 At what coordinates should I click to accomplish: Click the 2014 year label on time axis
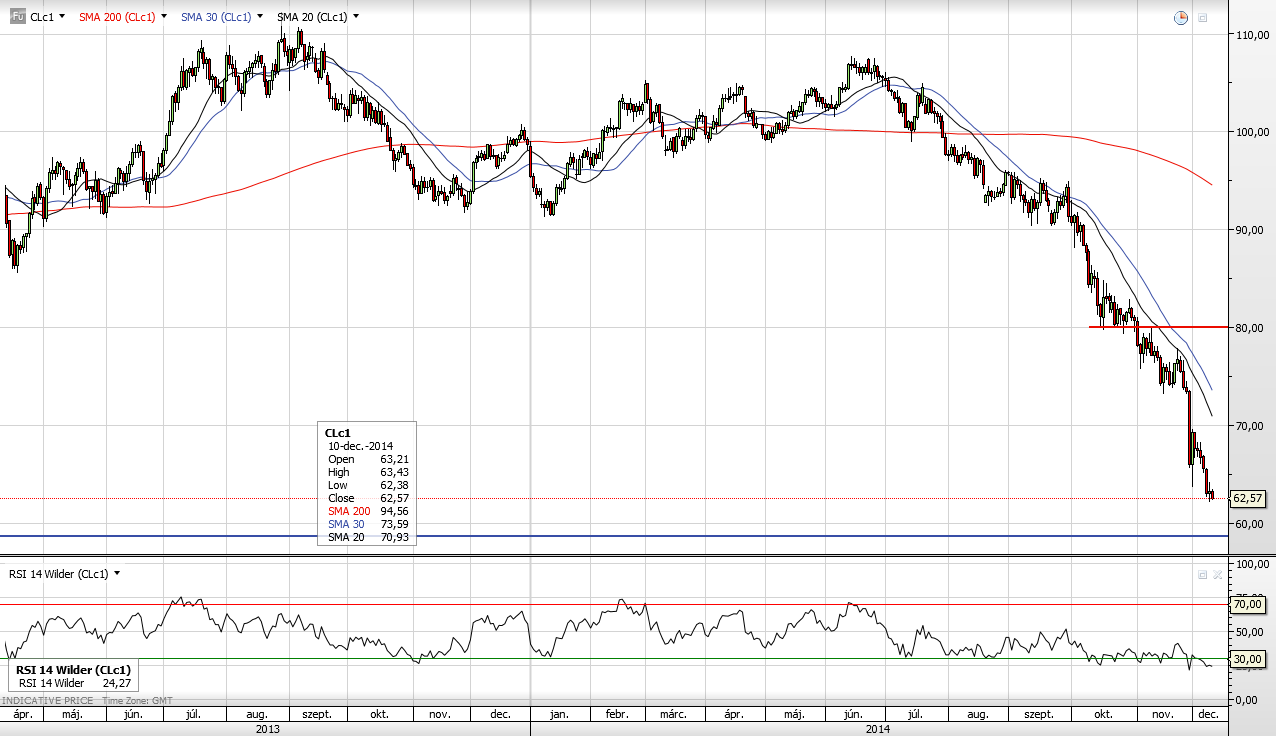point(877,729)
